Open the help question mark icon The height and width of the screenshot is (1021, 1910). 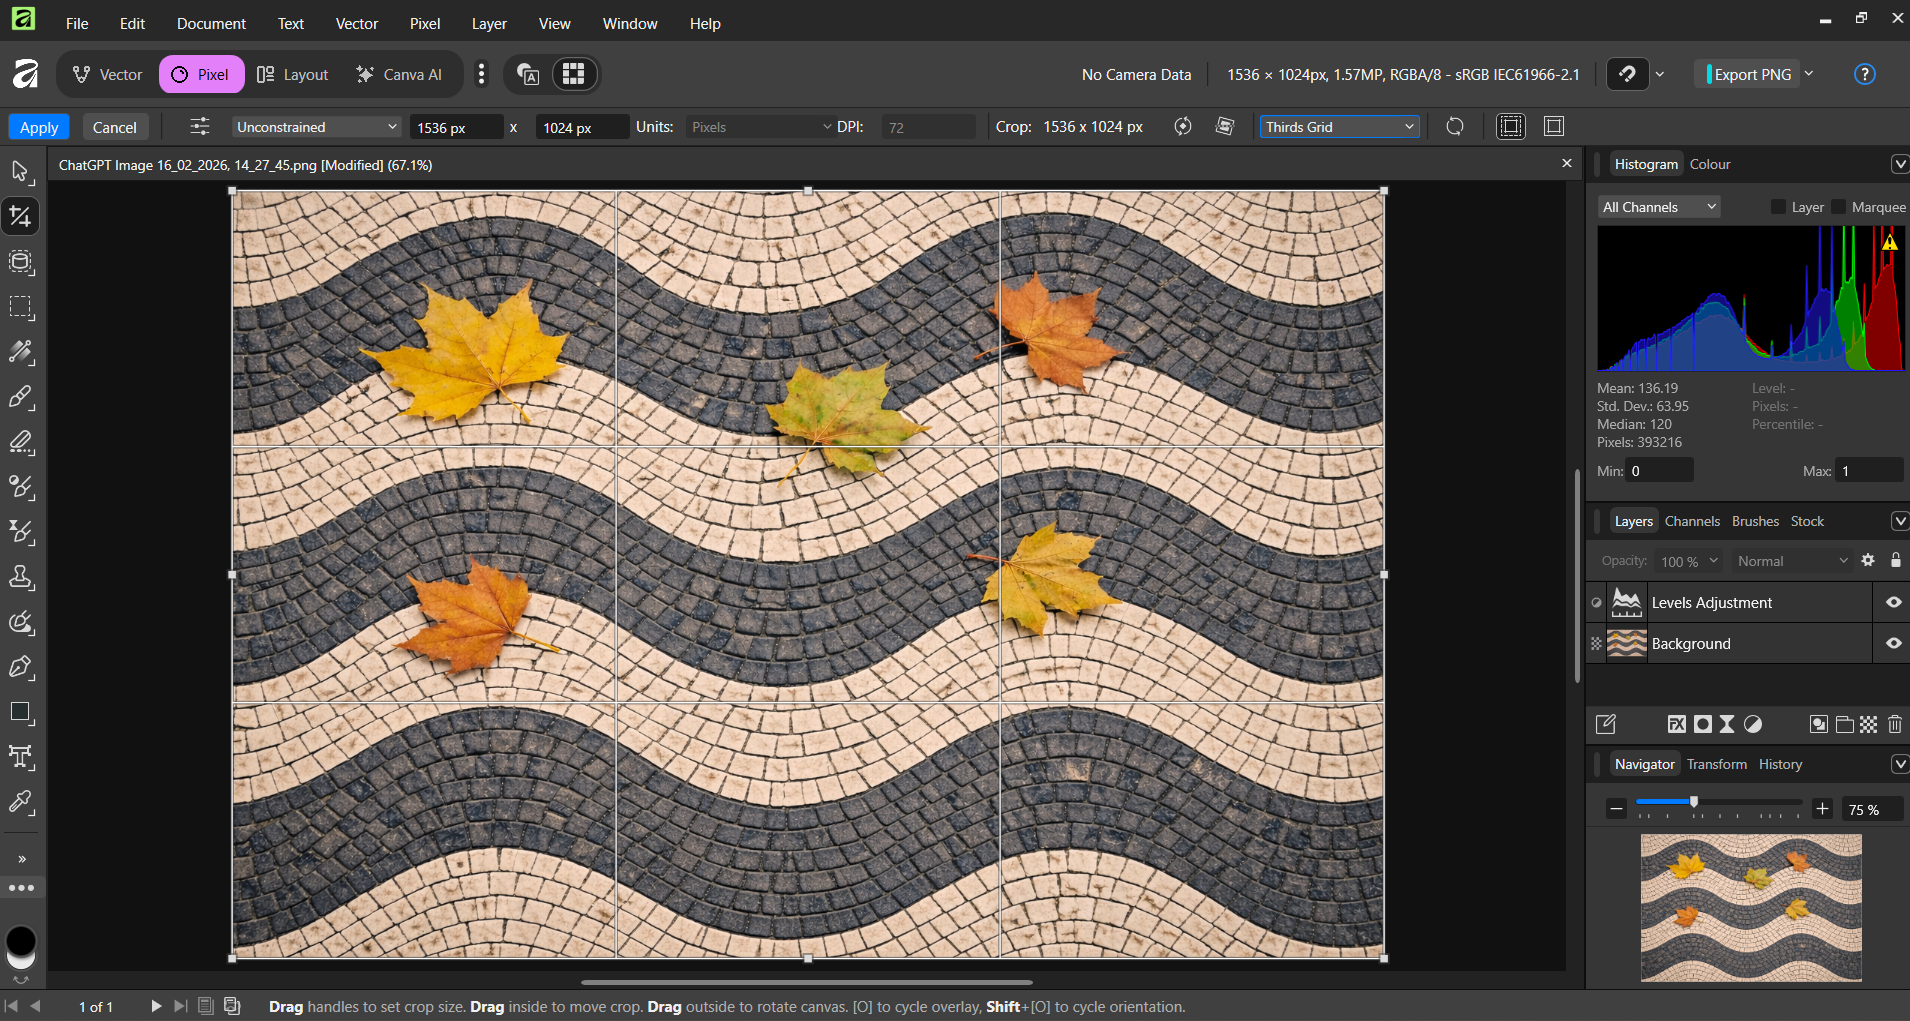[1864, 74]
